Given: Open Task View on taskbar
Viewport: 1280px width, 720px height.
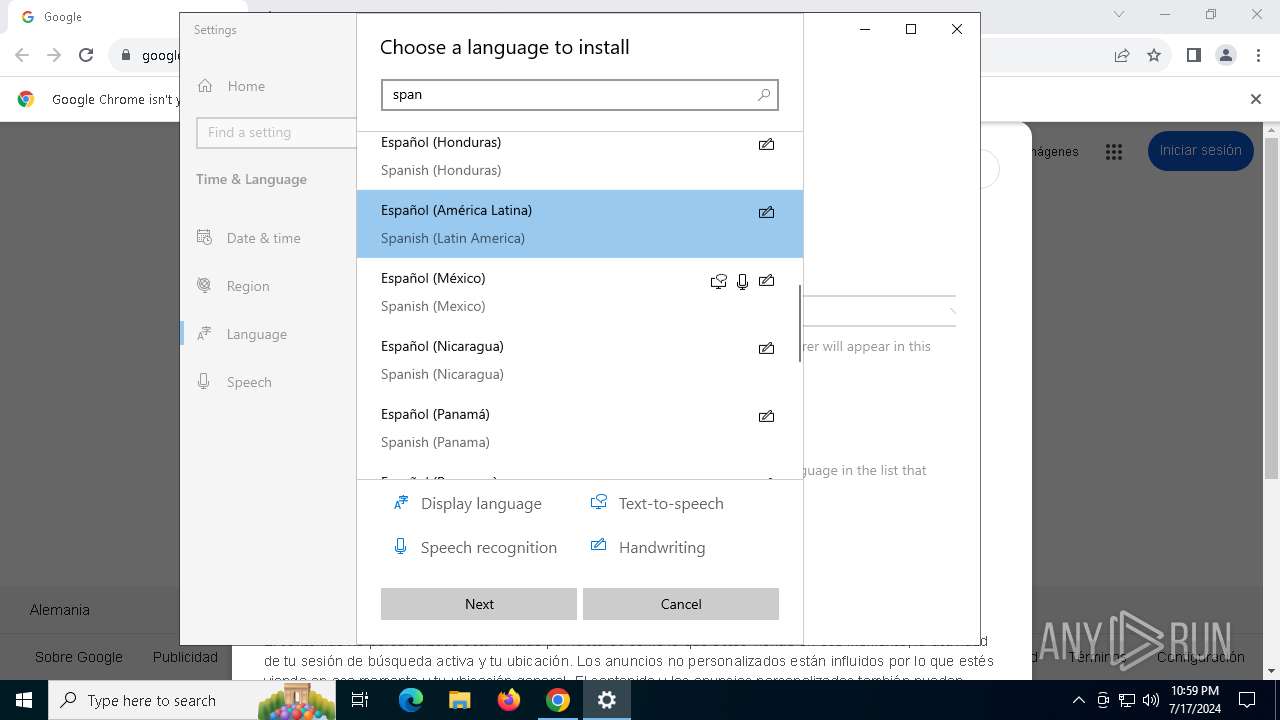Looking at the screenshot, I should (360, 700).
